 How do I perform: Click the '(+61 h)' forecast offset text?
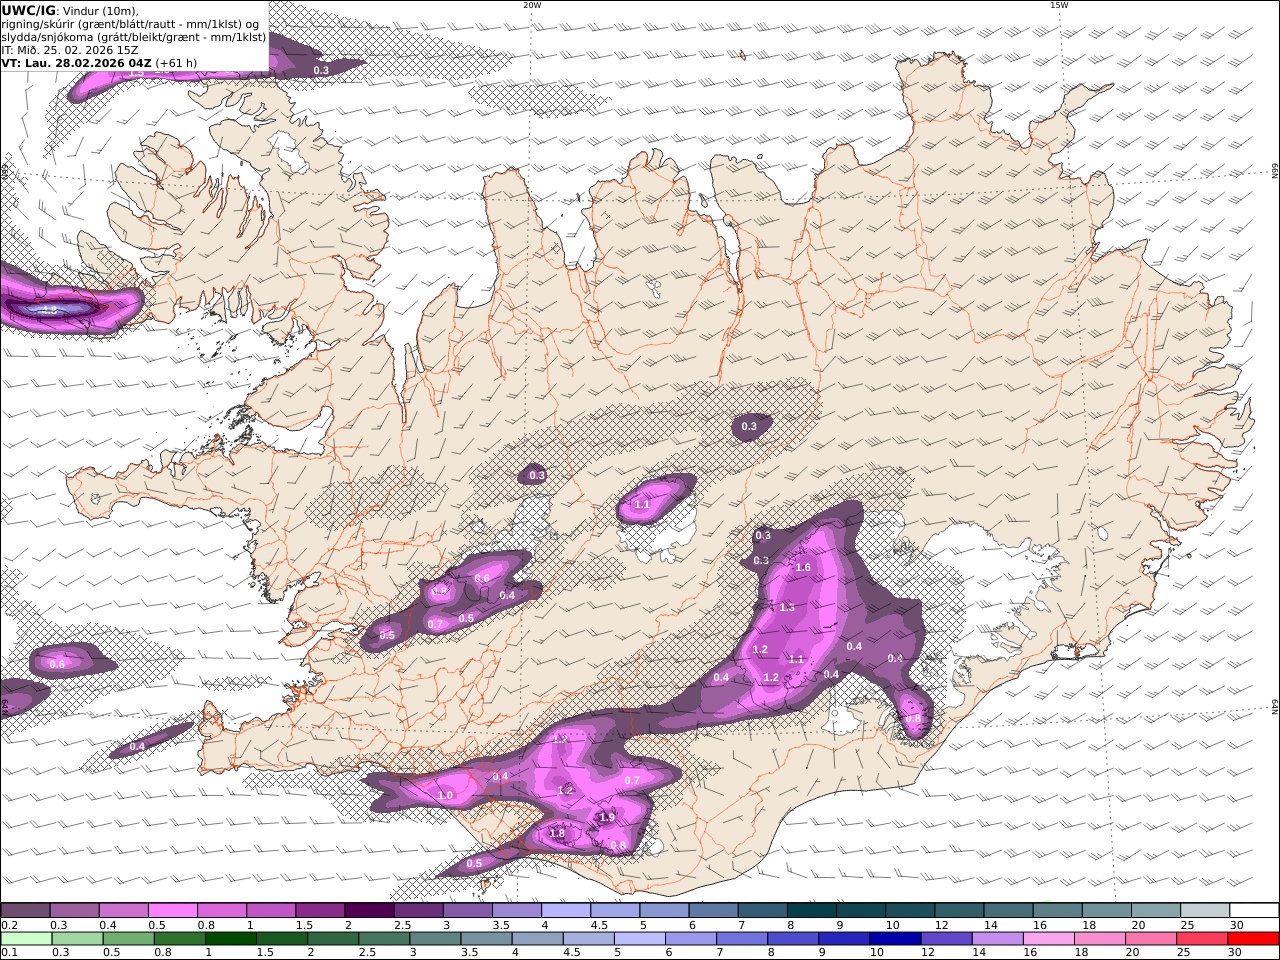(176, 63)
